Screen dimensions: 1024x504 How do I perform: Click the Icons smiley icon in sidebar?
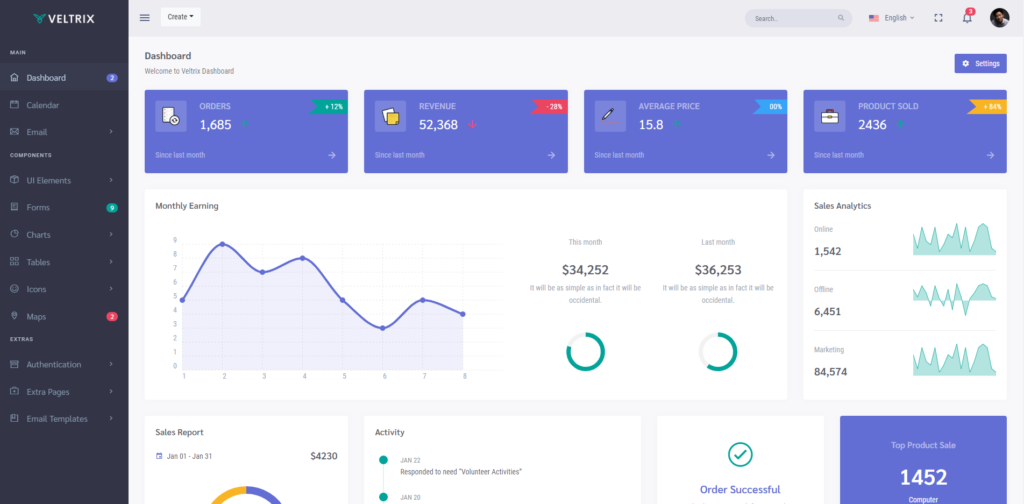14,289
